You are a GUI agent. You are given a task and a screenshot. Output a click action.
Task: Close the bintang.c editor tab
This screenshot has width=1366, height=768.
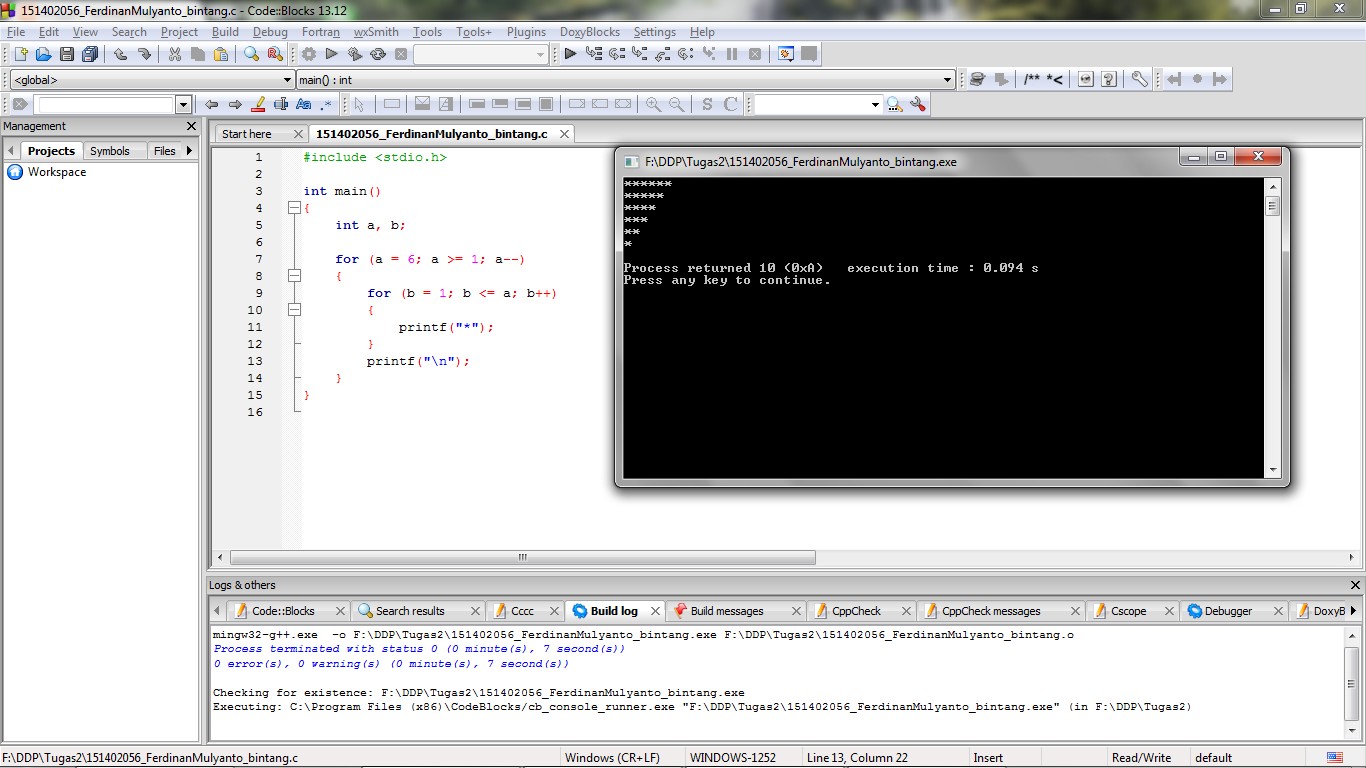565,134
